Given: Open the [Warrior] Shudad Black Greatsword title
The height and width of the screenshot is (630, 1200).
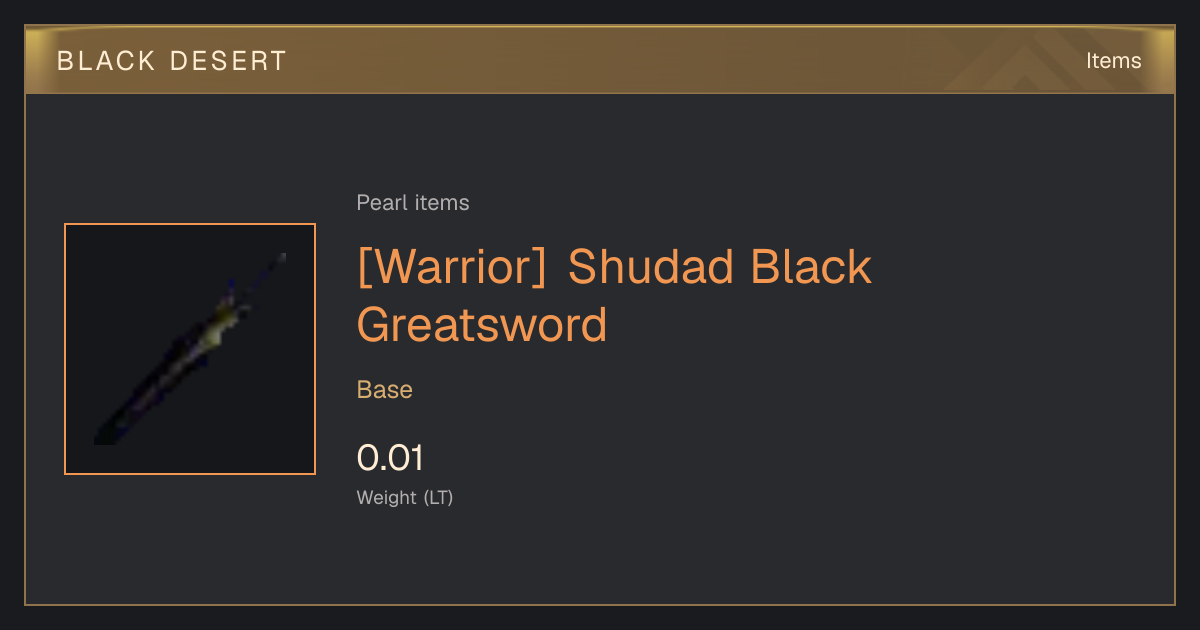Looking at the screenshot, I should click(614, 296).
